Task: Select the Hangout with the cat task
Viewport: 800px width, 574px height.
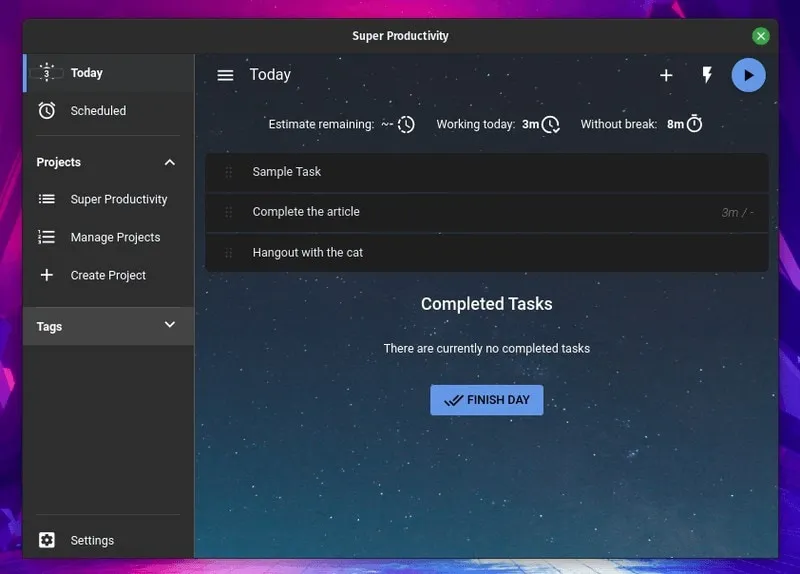Action: point(307,252)
